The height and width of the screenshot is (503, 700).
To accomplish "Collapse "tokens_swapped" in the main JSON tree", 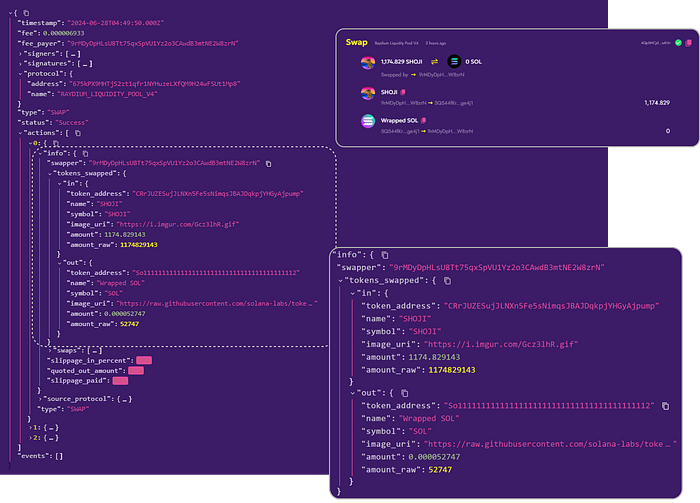I will point(50,174).
